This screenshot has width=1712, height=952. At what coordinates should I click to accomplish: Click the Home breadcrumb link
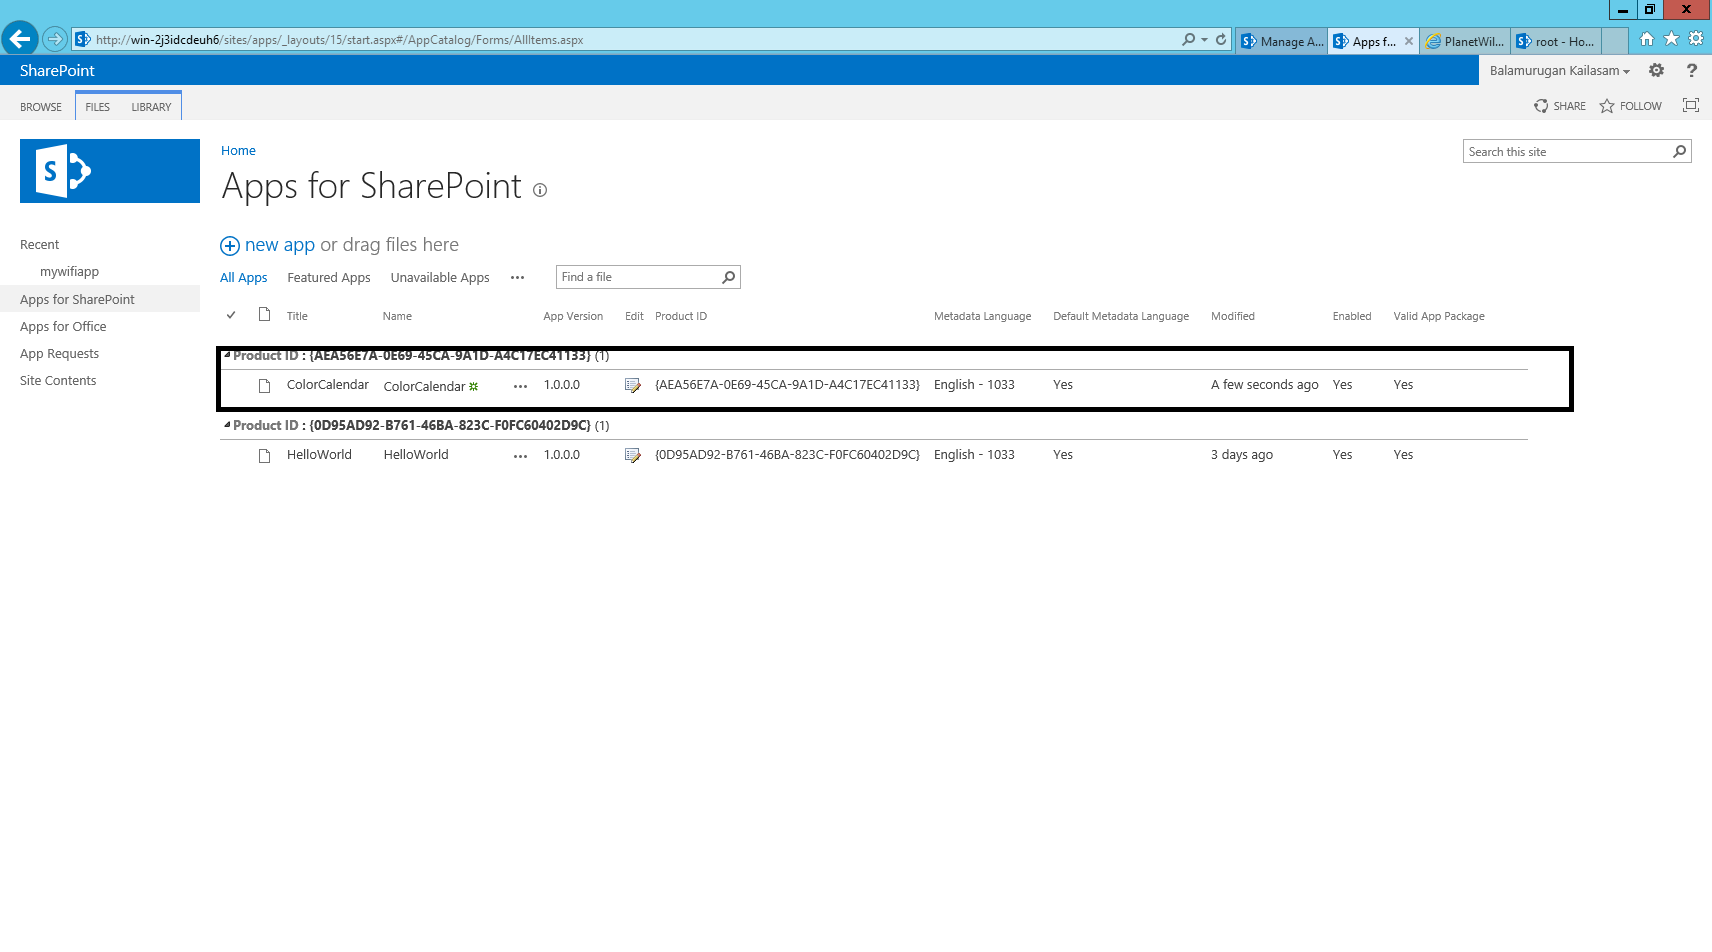[x=238, y=151]
